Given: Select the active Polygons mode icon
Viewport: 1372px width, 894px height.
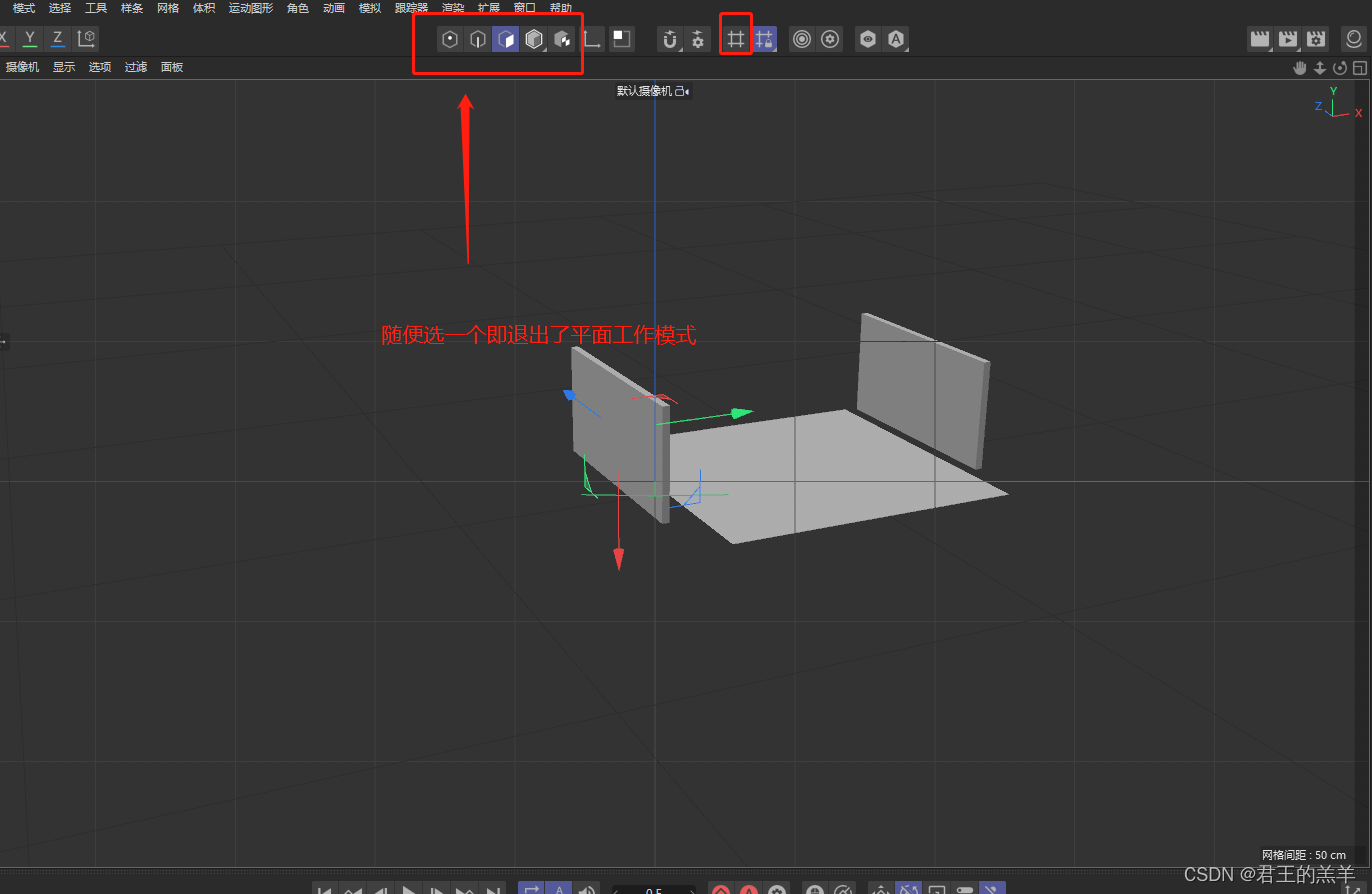Looking at the screenshot, I should (x=506, y=40).
